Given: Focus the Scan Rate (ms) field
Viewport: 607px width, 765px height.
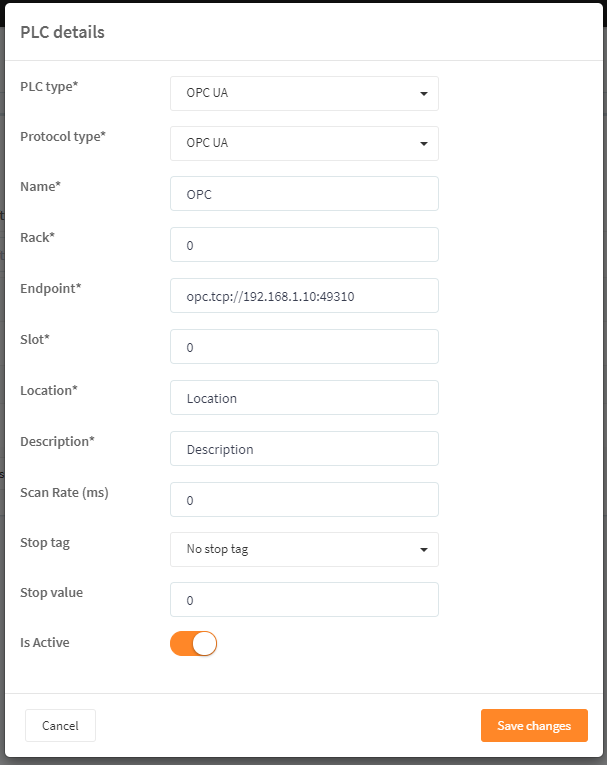Looking at the screenshot, I should [304, 500].
